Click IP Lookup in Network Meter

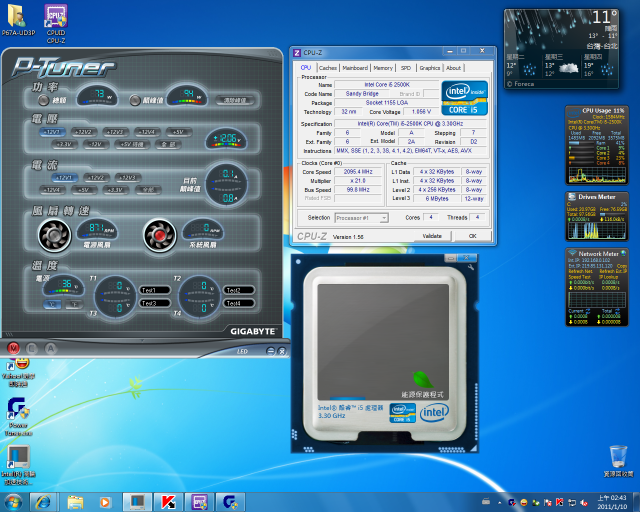pyautogui.click(x=608, y=277)
